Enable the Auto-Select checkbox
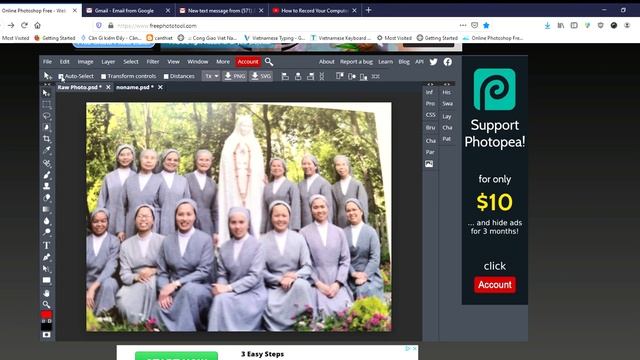This screenshot has width=640, height=360. [61, 76]
